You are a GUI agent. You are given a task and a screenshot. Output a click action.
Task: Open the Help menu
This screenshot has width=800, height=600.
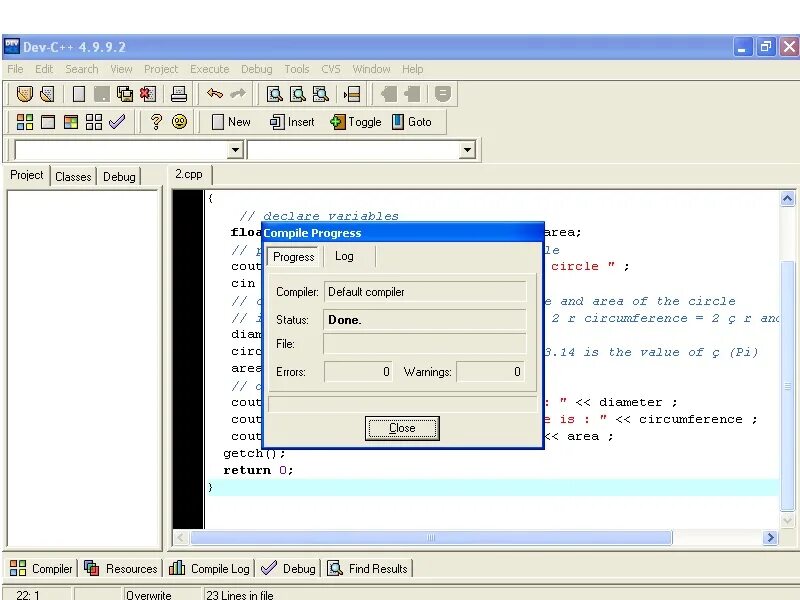point(412,69)
